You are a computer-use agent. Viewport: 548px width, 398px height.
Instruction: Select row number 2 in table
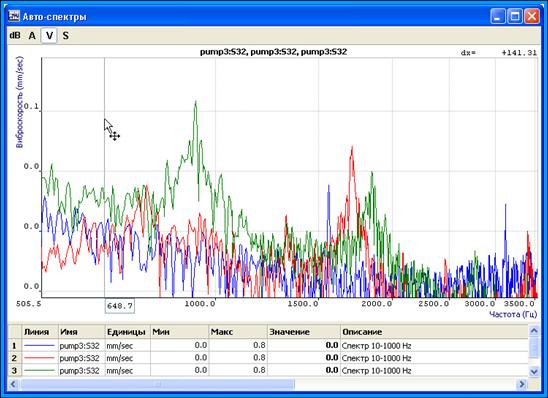[15, 358]
